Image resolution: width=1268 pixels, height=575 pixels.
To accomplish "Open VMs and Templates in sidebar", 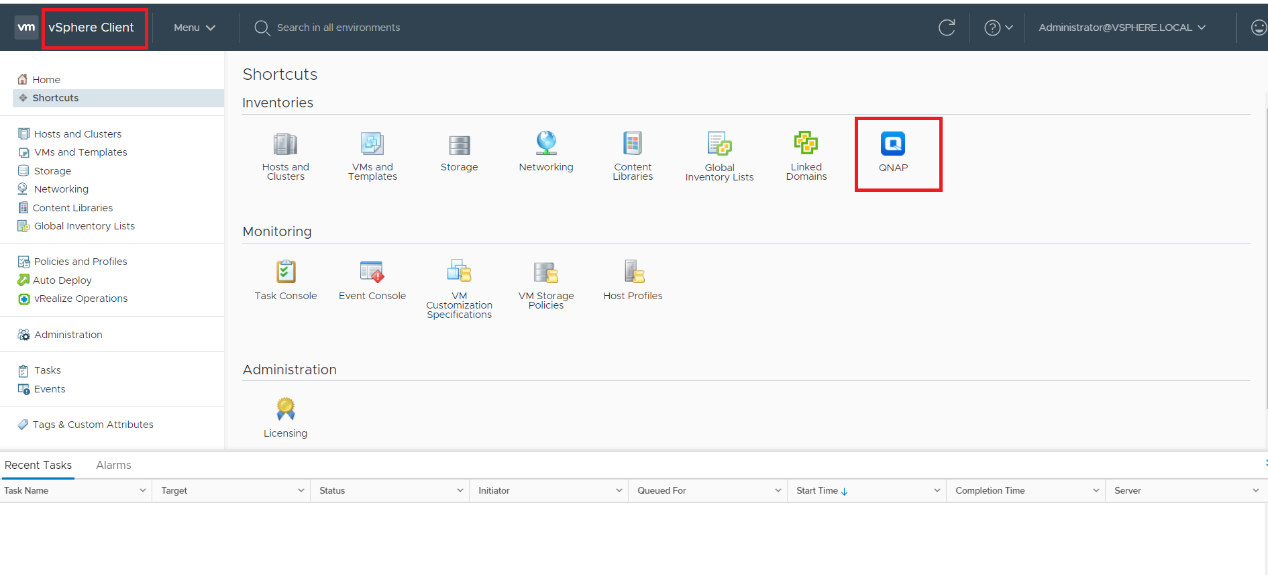I will point(72,152).
